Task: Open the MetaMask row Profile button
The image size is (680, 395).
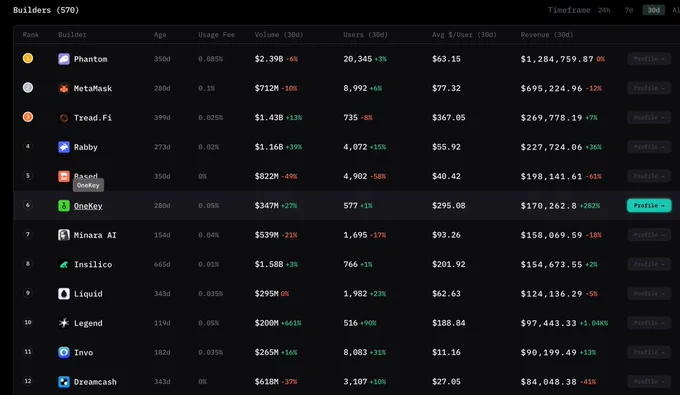Action: click(649, 88)
